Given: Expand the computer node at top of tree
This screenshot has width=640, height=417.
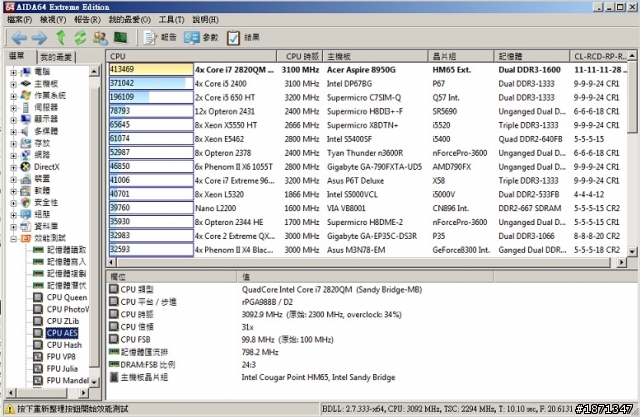Looking at the screenshot, I should [x=13, y=72].
